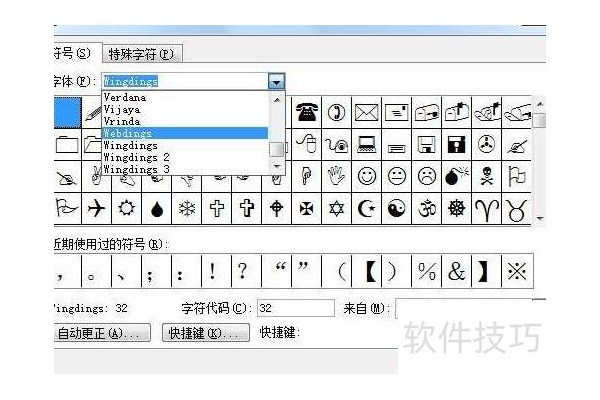Click the character code field
Viewport: 600px width, 400px height.
tap(295, 308)
